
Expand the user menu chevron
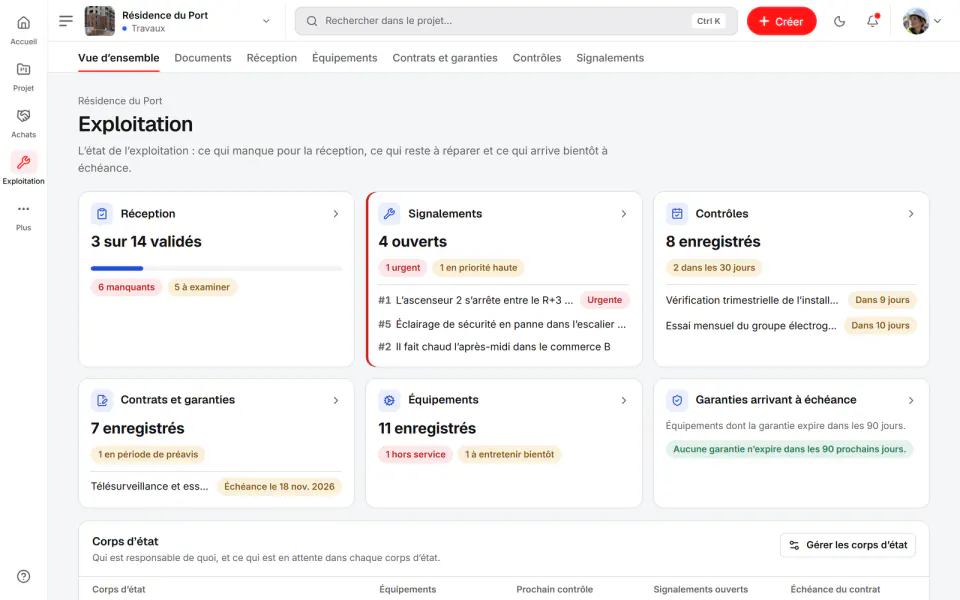point(937,21)
